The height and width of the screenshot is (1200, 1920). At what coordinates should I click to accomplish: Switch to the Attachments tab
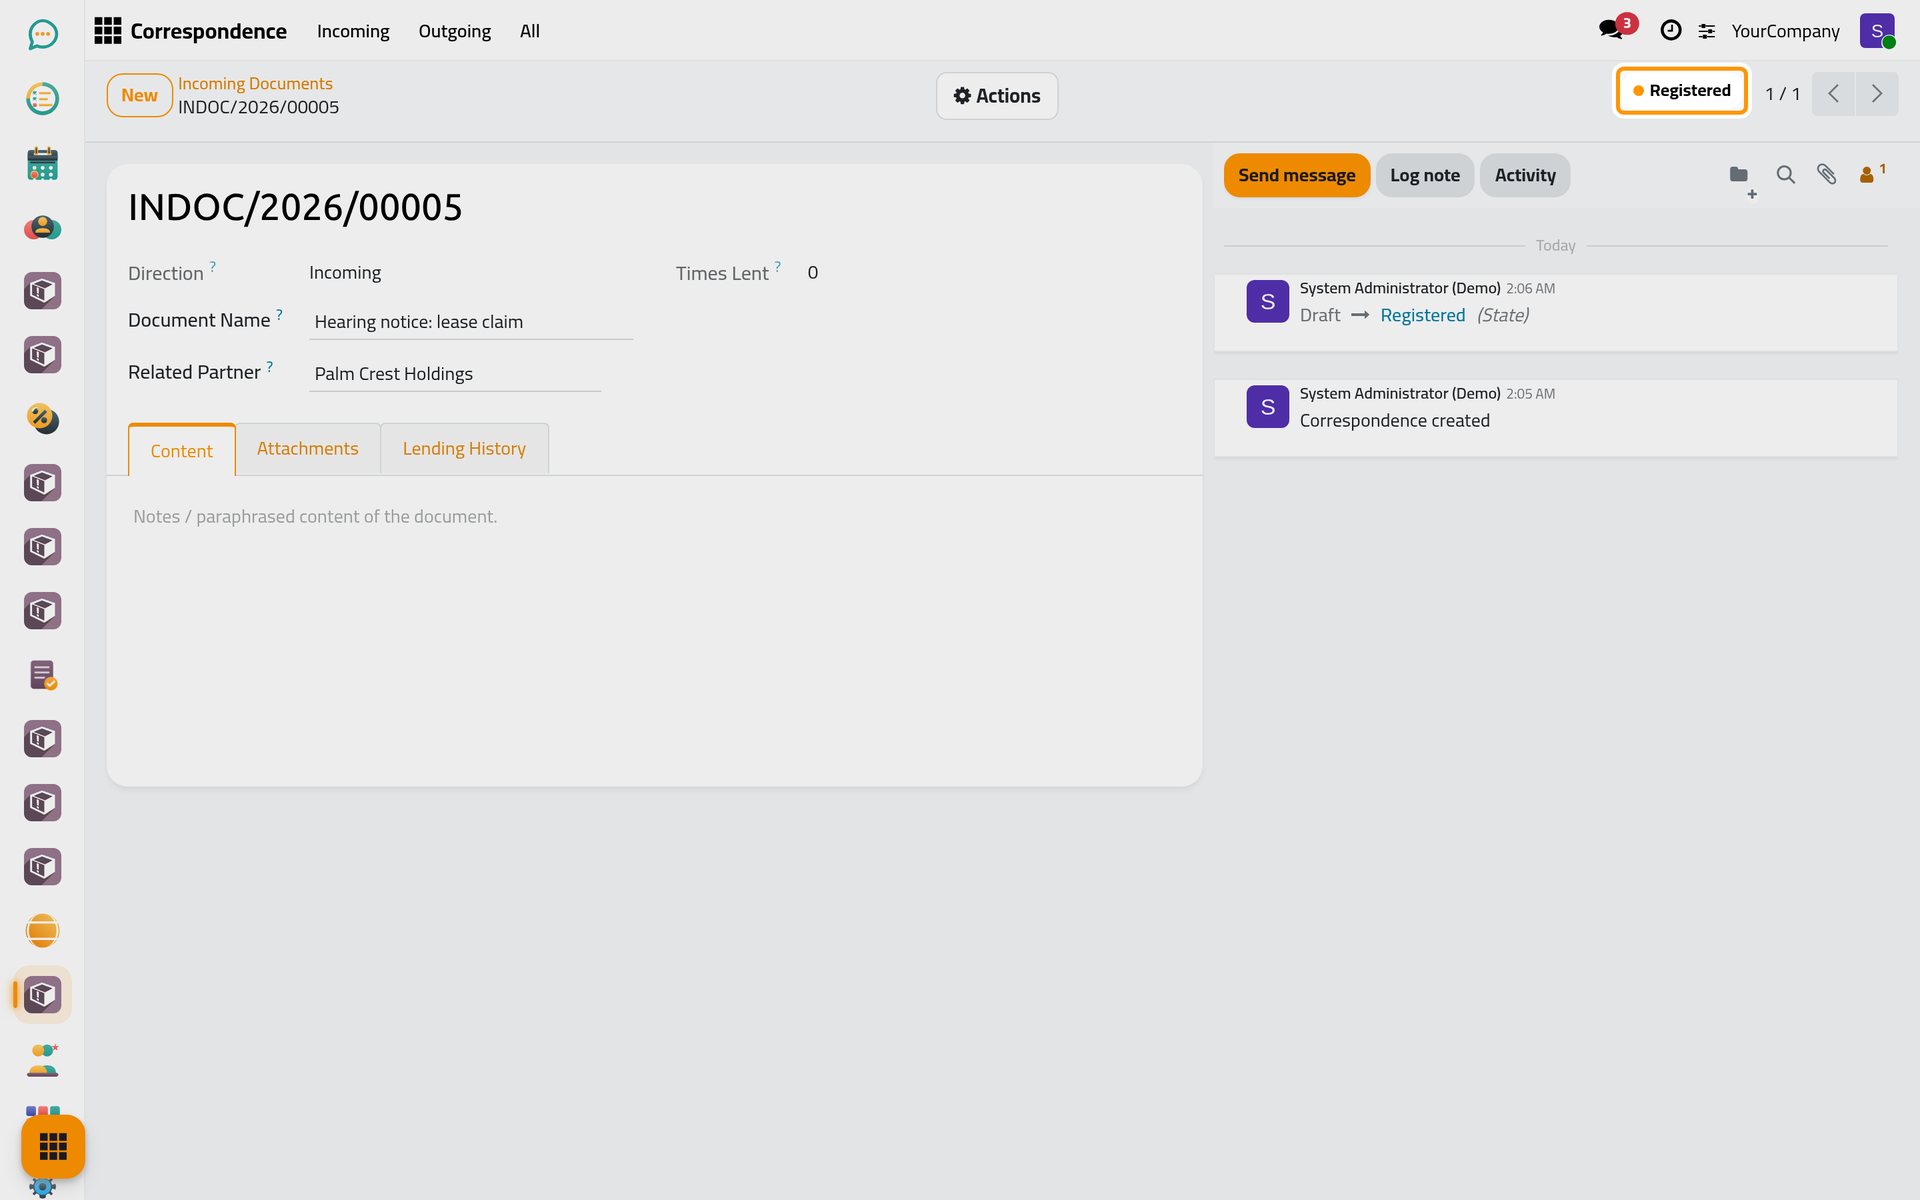(x=307, y=449)
